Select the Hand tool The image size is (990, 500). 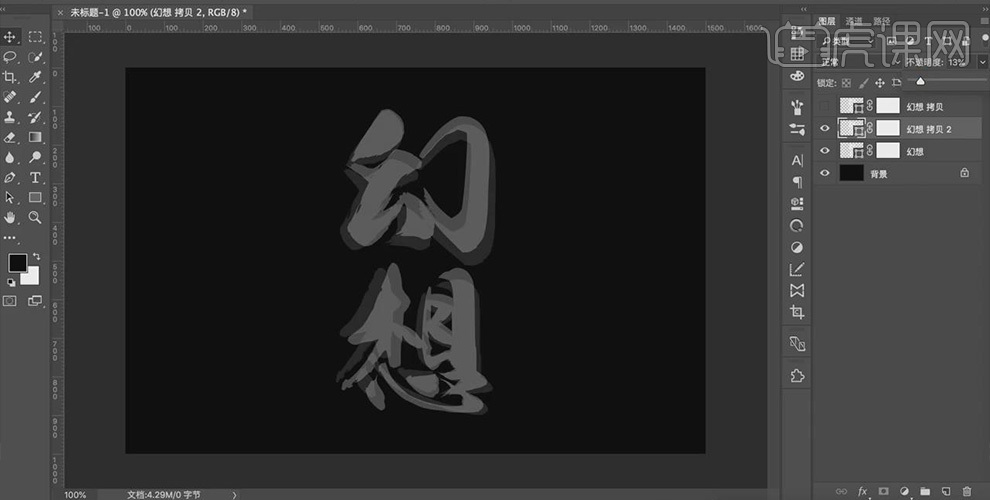coord(9,218)
